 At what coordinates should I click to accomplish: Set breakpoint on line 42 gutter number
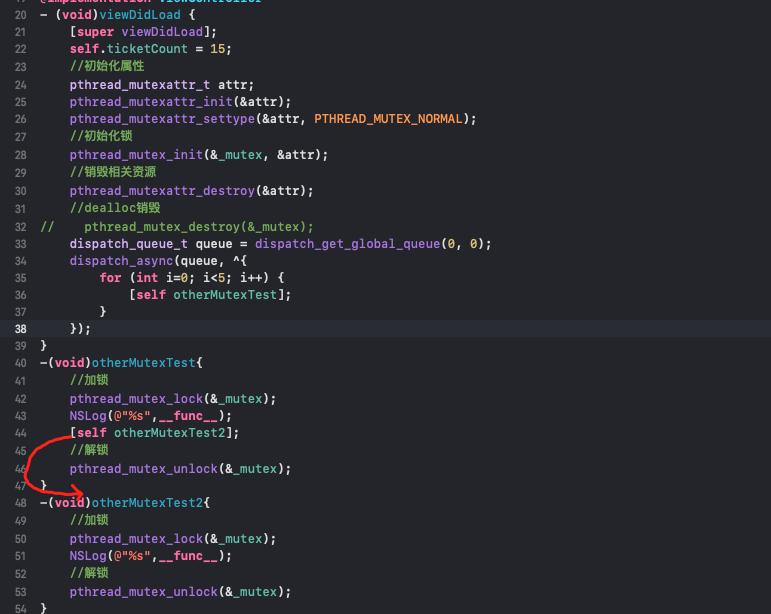tap(20, 398)
